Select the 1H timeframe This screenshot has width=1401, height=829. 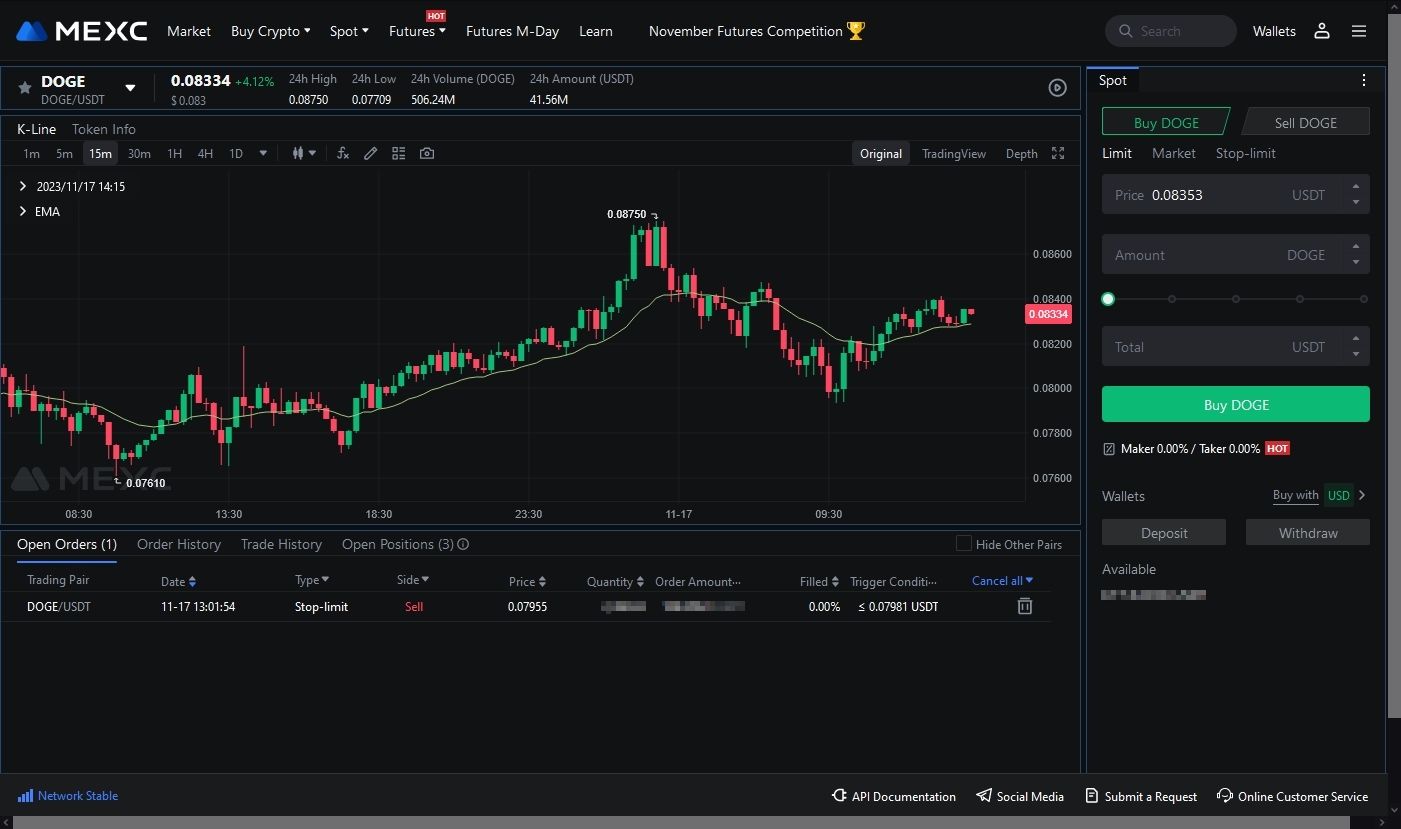coord(174,153)
